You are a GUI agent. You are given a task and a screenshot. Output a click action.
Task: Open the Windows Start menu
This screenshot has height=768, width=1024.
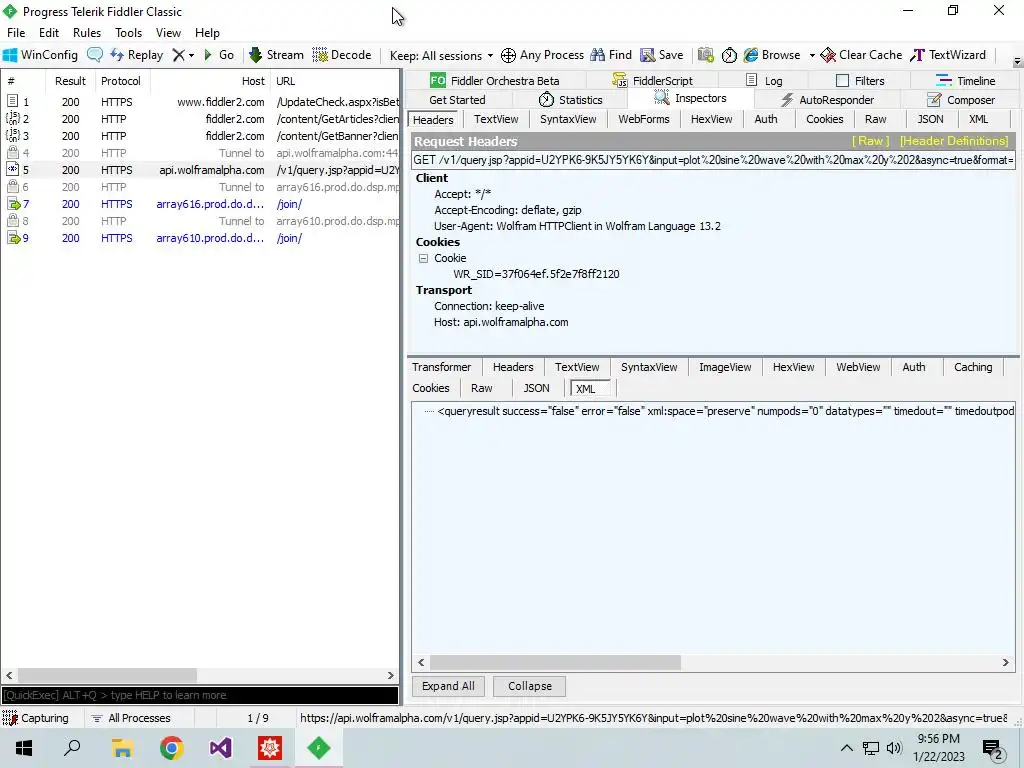24,748
